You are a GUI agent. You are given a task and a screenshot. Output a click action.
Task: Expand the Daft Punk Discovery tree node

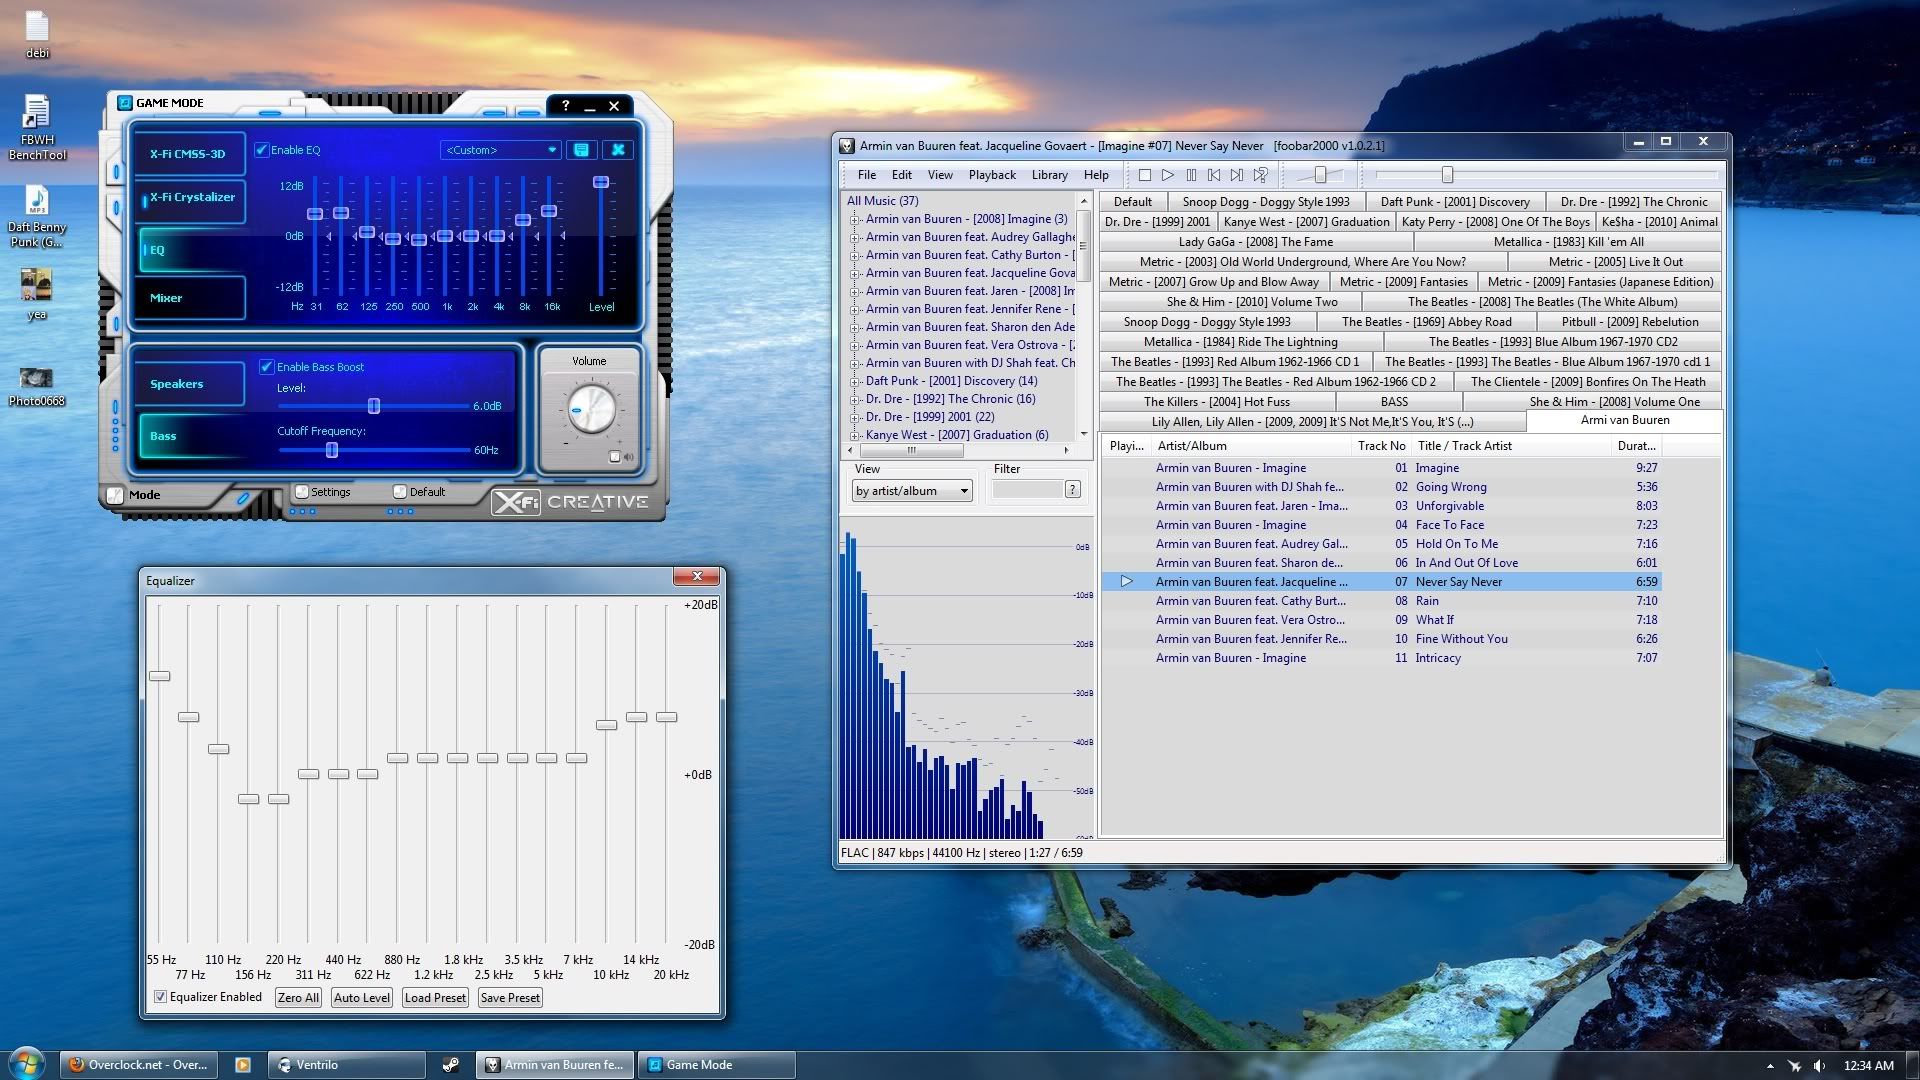(854, 380)
